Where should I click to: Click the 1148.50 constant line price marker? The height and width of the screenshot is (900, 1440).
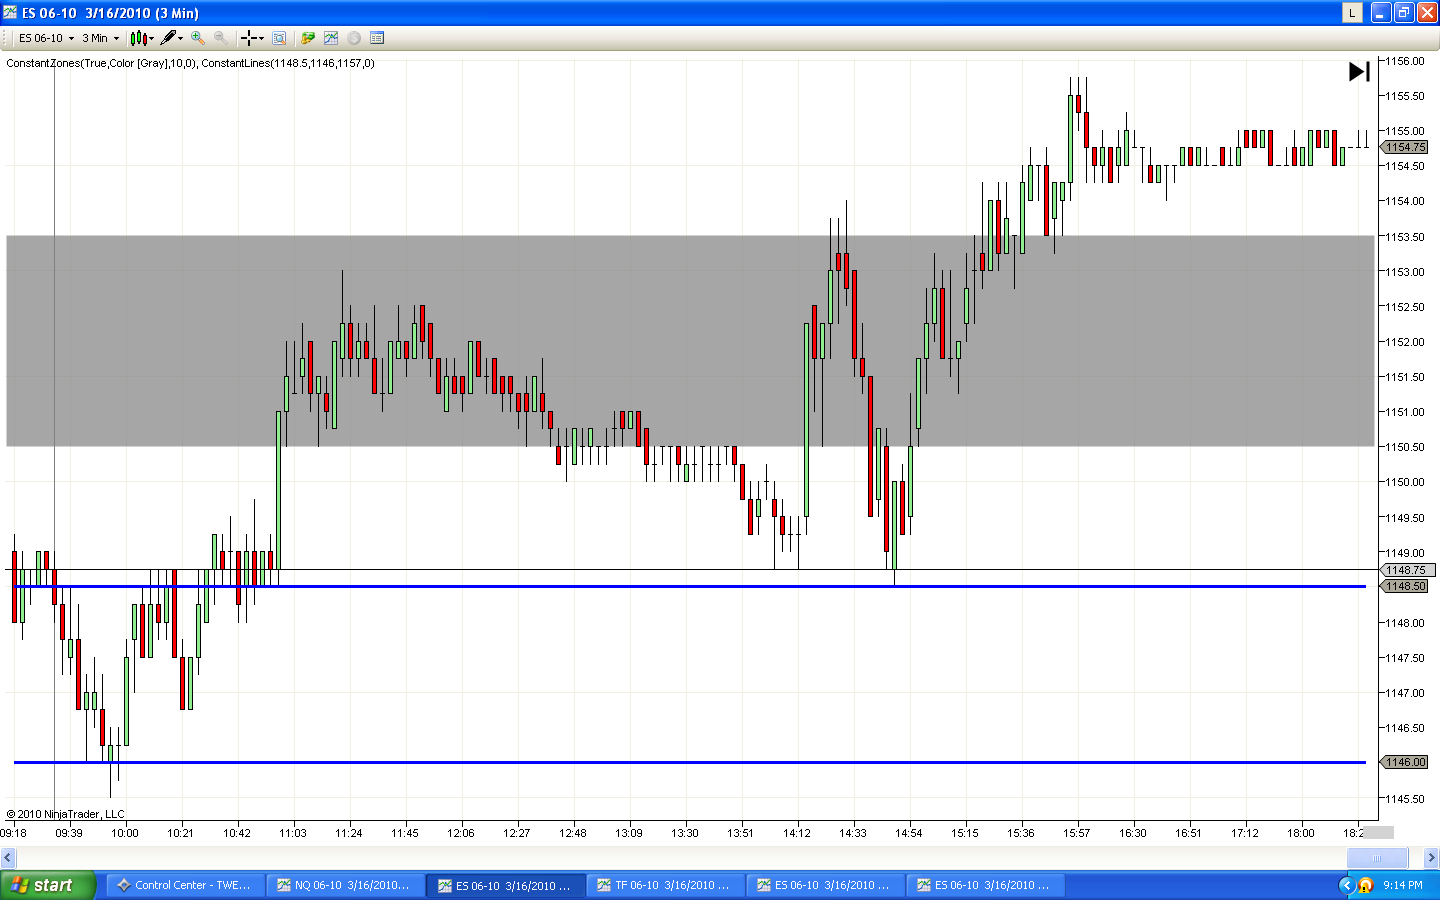click(x=1405, y=586)
